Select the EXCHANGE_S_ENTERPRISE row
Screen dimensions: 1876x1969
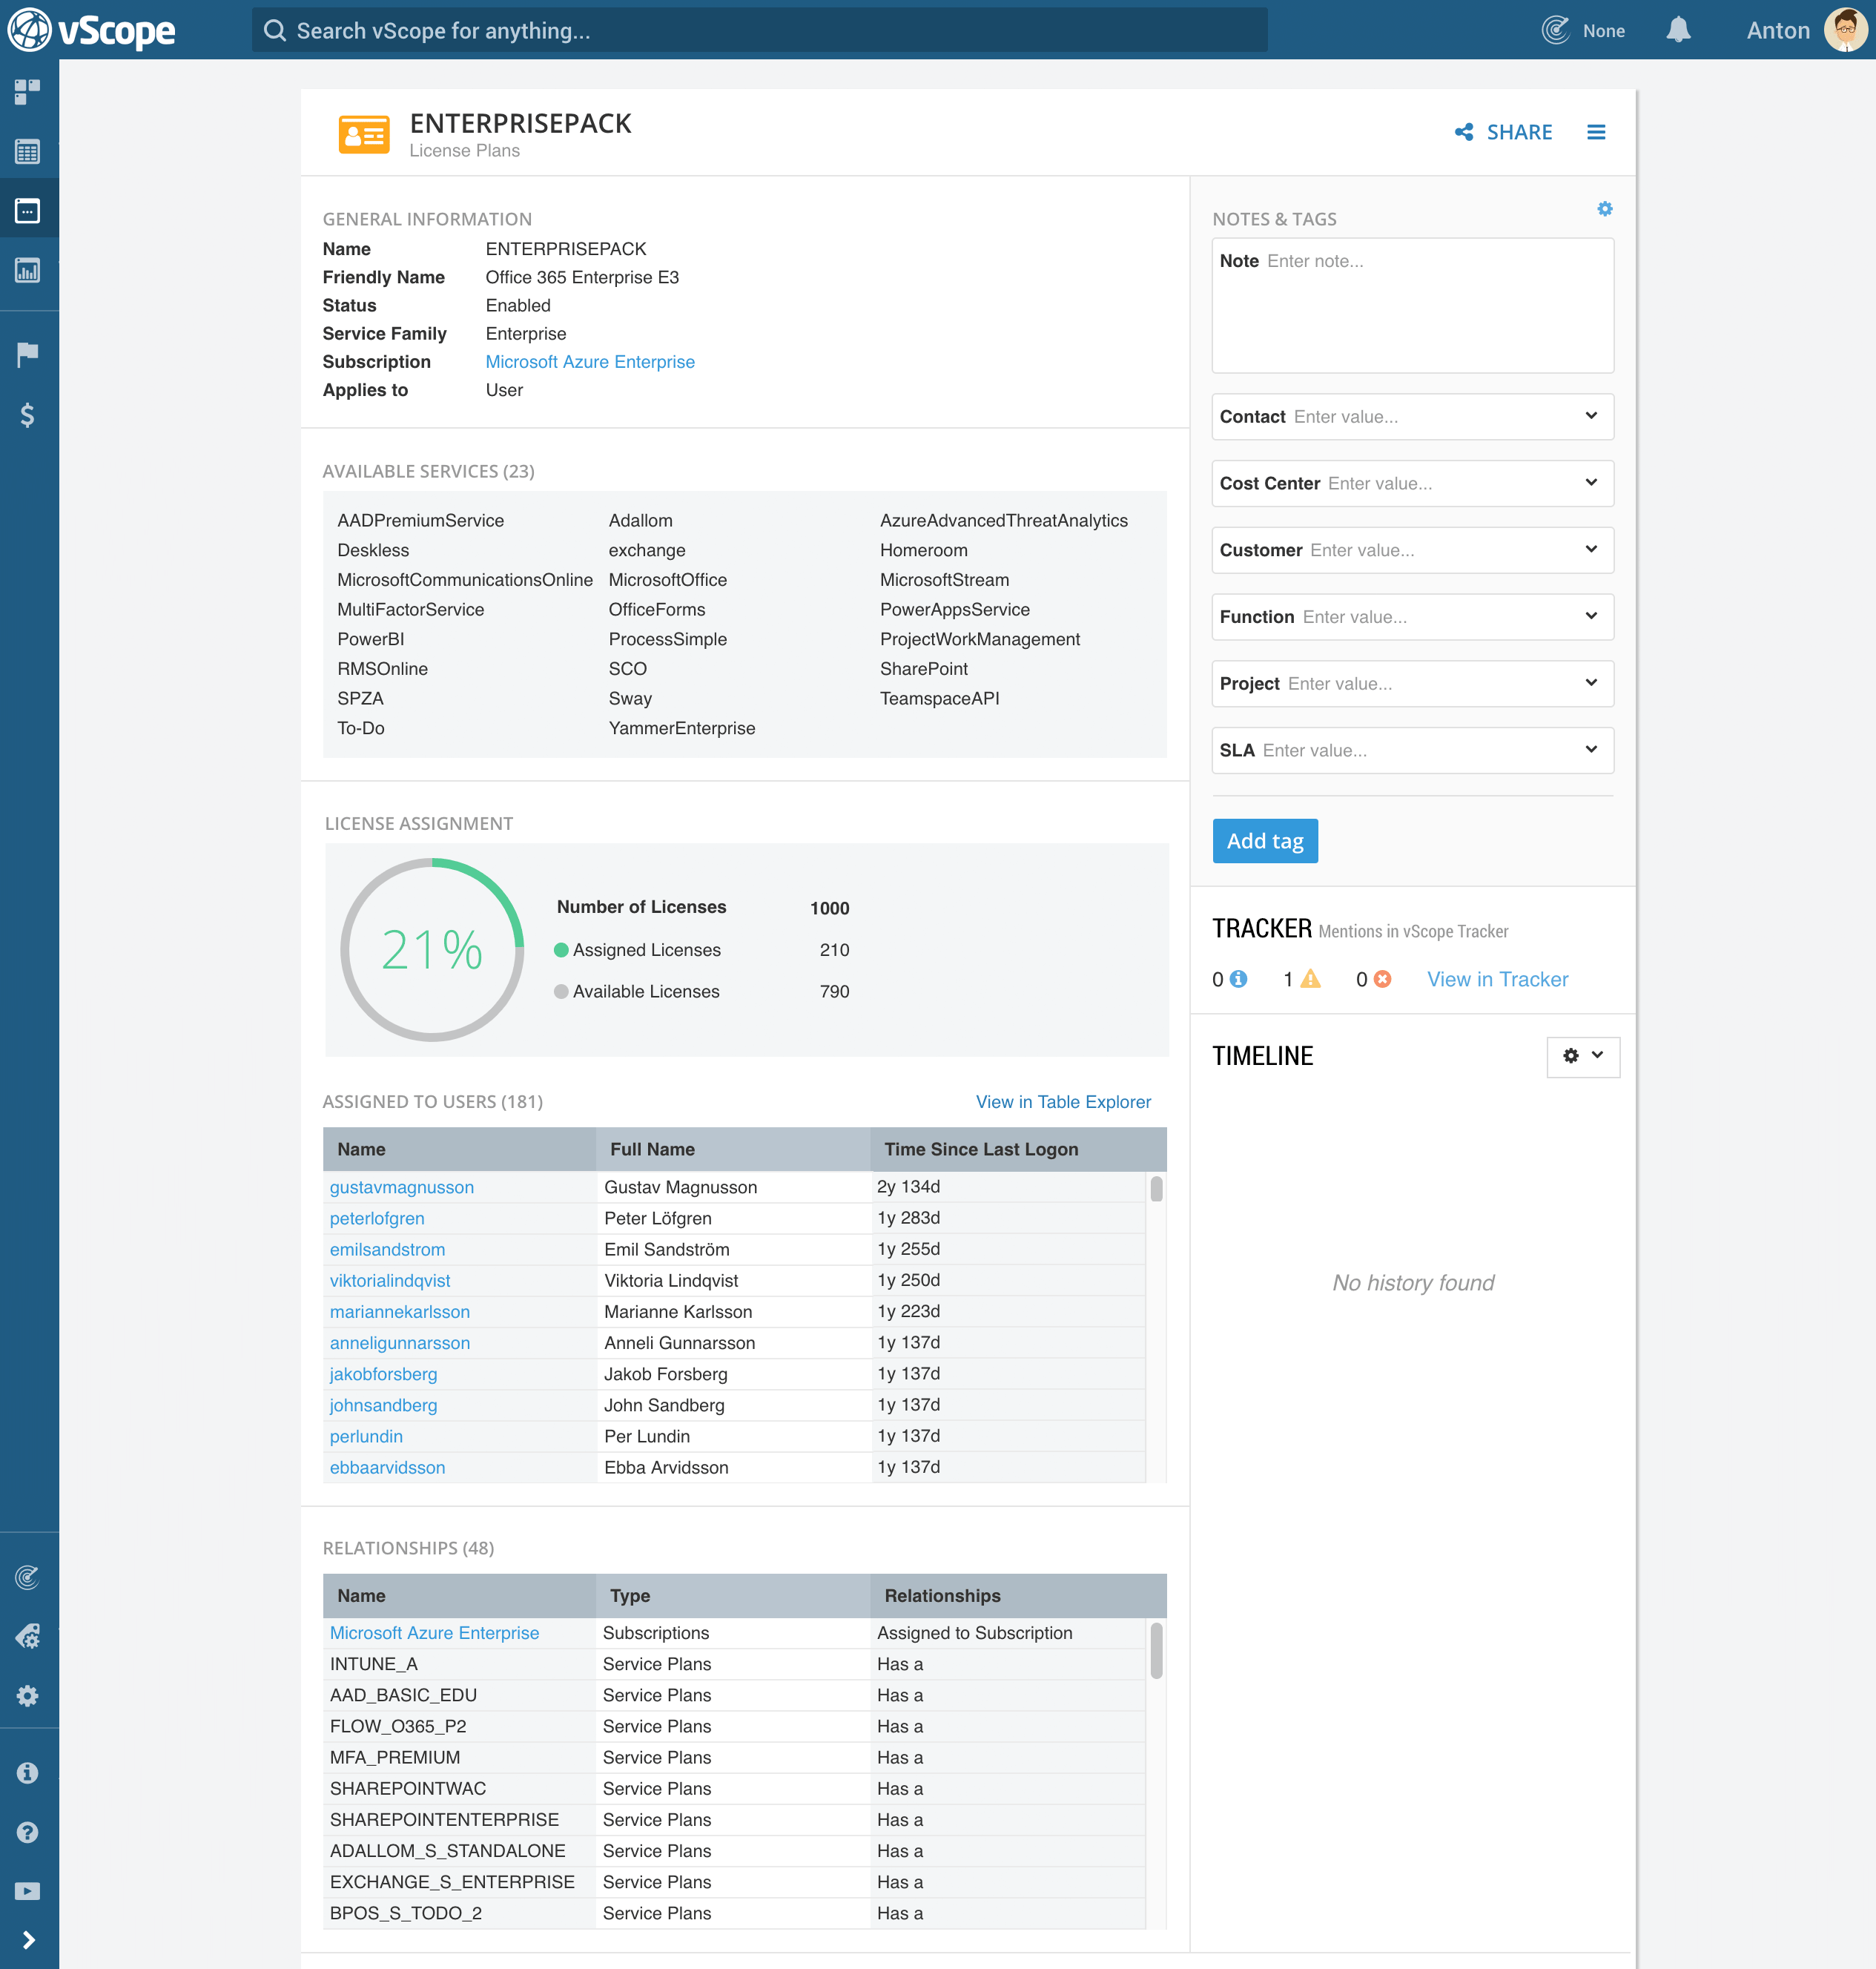[x=734, y=1882]
